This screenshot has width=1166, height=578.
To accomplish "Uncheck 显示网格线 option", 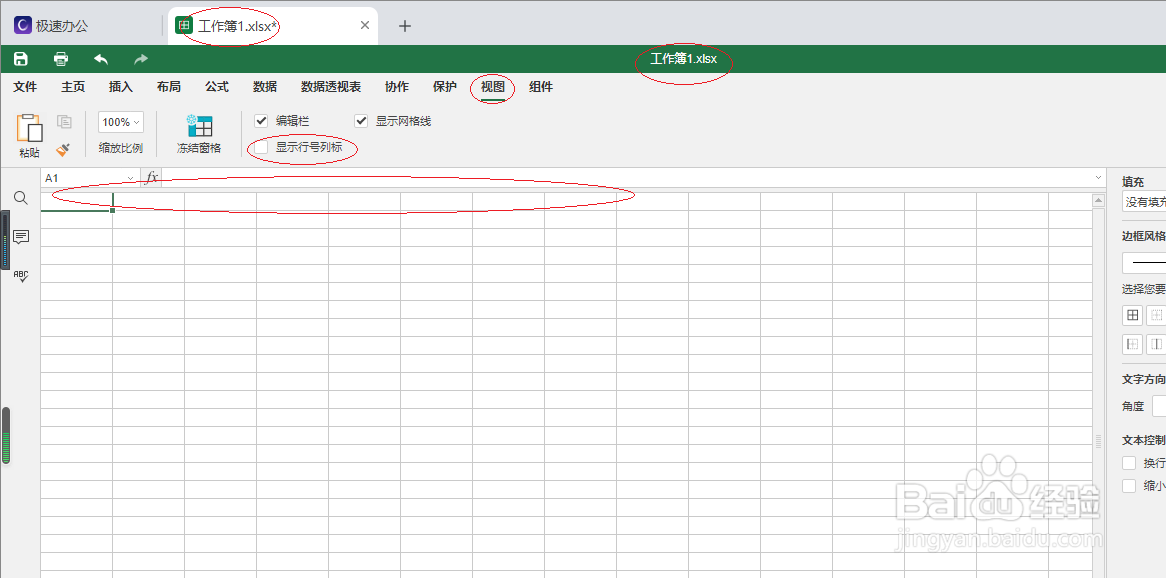I will click(361, 121).
